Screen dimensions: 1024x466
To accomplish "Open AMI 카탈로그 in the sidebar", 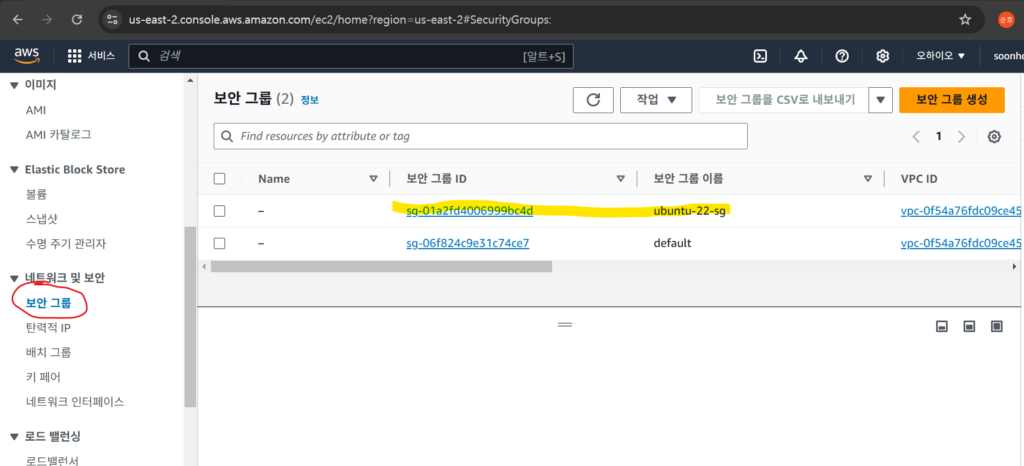I will pos(58,135).
